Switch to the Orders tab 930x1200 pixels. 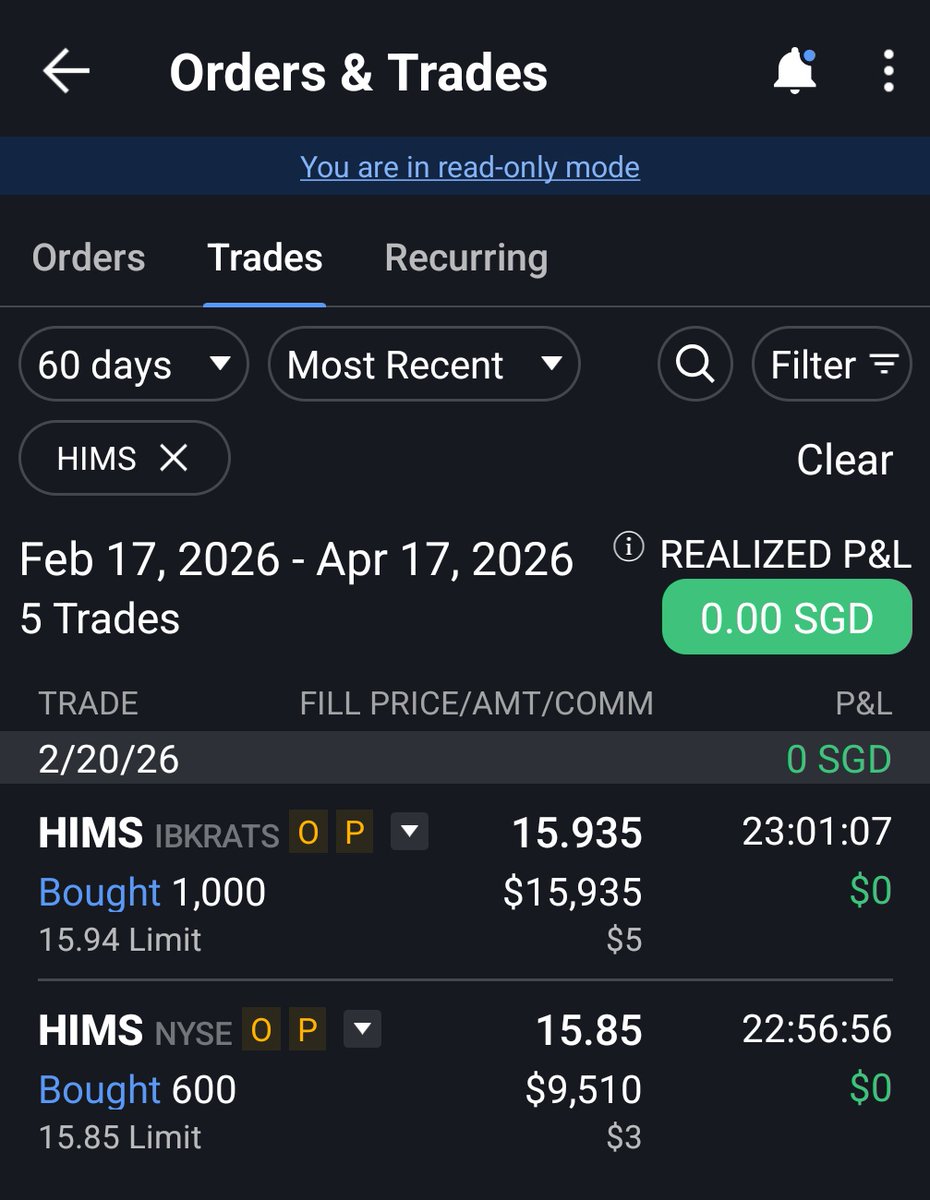coord(87,257)
